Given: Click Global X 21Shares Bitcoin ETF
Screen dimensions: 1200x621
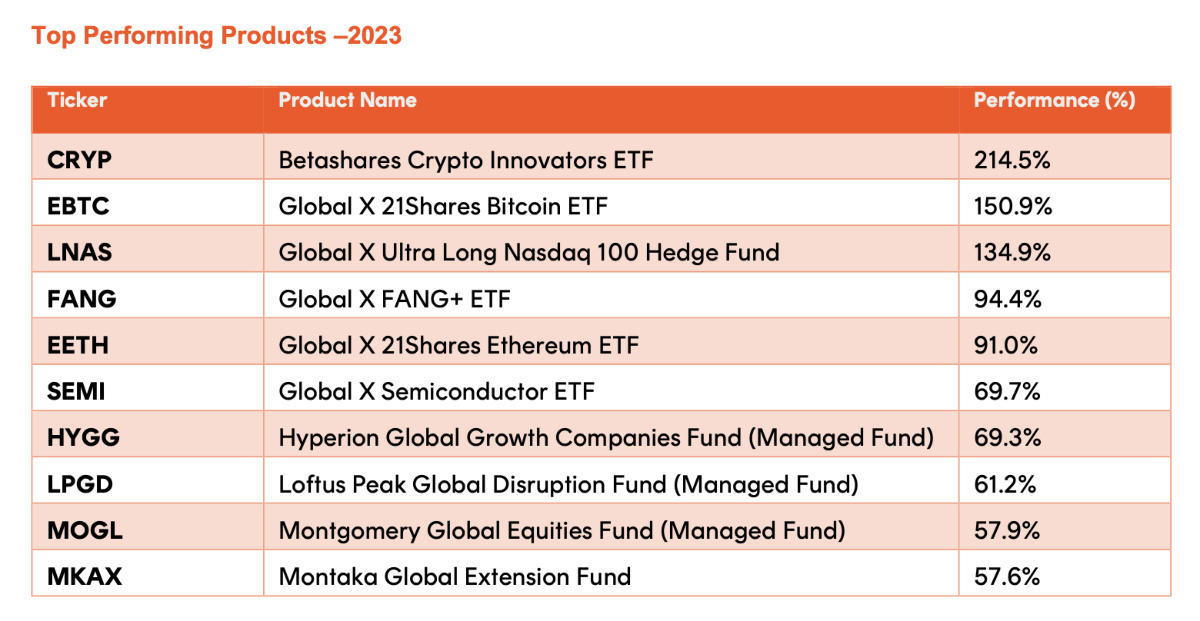Looking at the screenshot, I should point(443,206).
